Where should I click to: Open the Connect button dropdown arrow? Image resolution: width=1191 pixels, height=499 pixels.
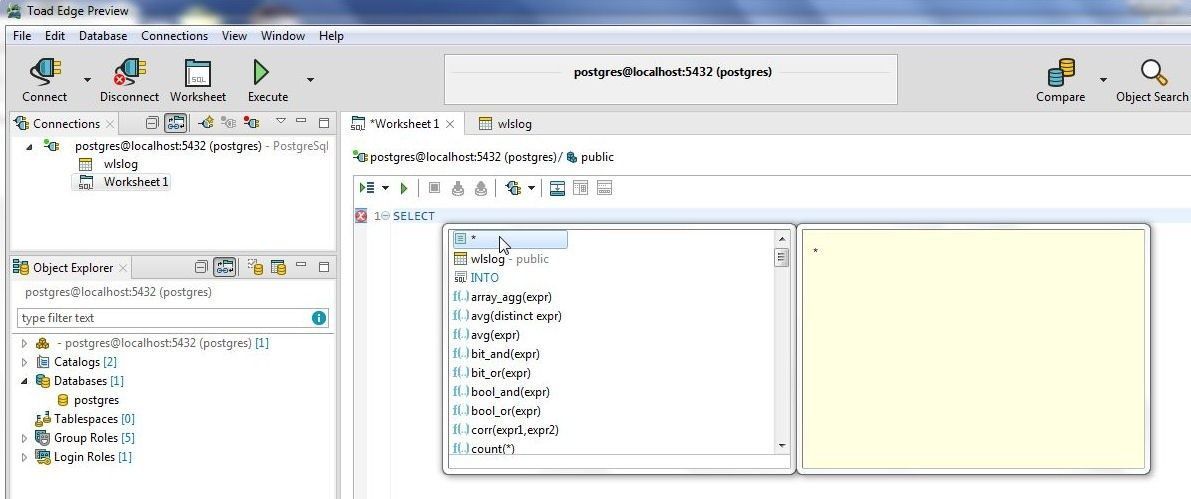(87, 79)
